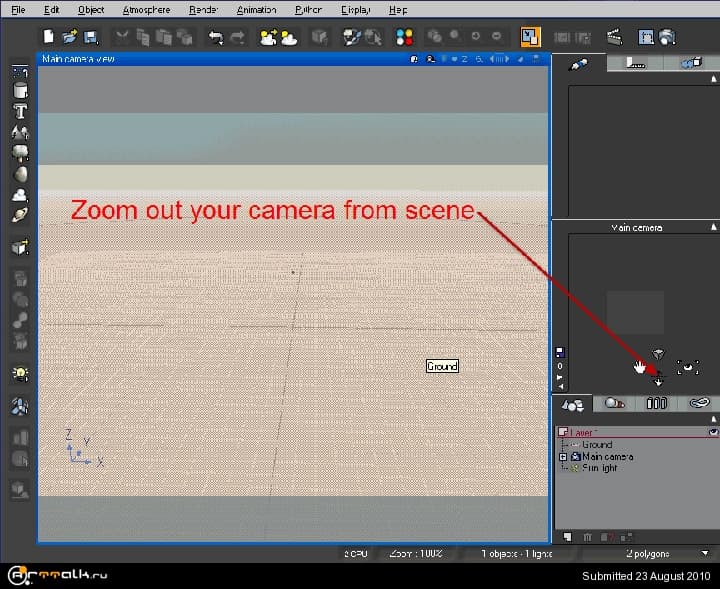Add a plant with the tree icon
This screenshot has height=589, width=720.
click(x=19, y=152)
